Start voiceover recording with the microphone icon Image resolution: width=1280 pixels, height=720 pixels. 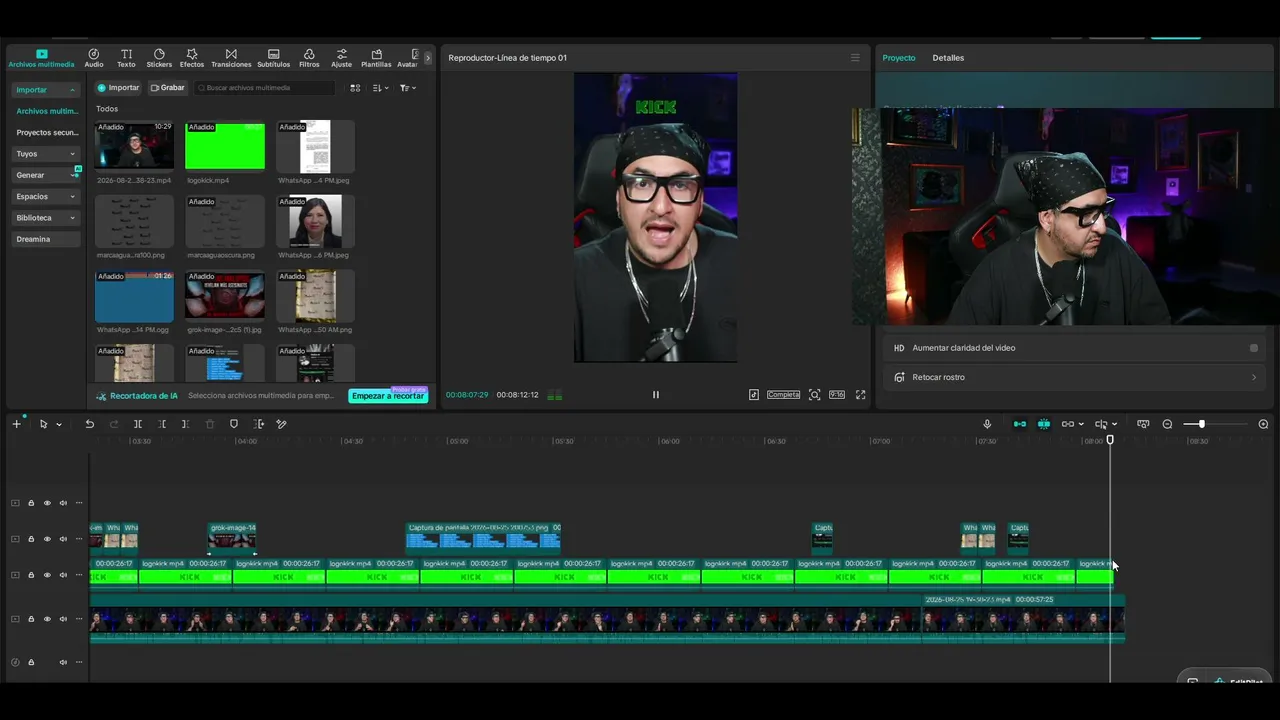[987, 424]
